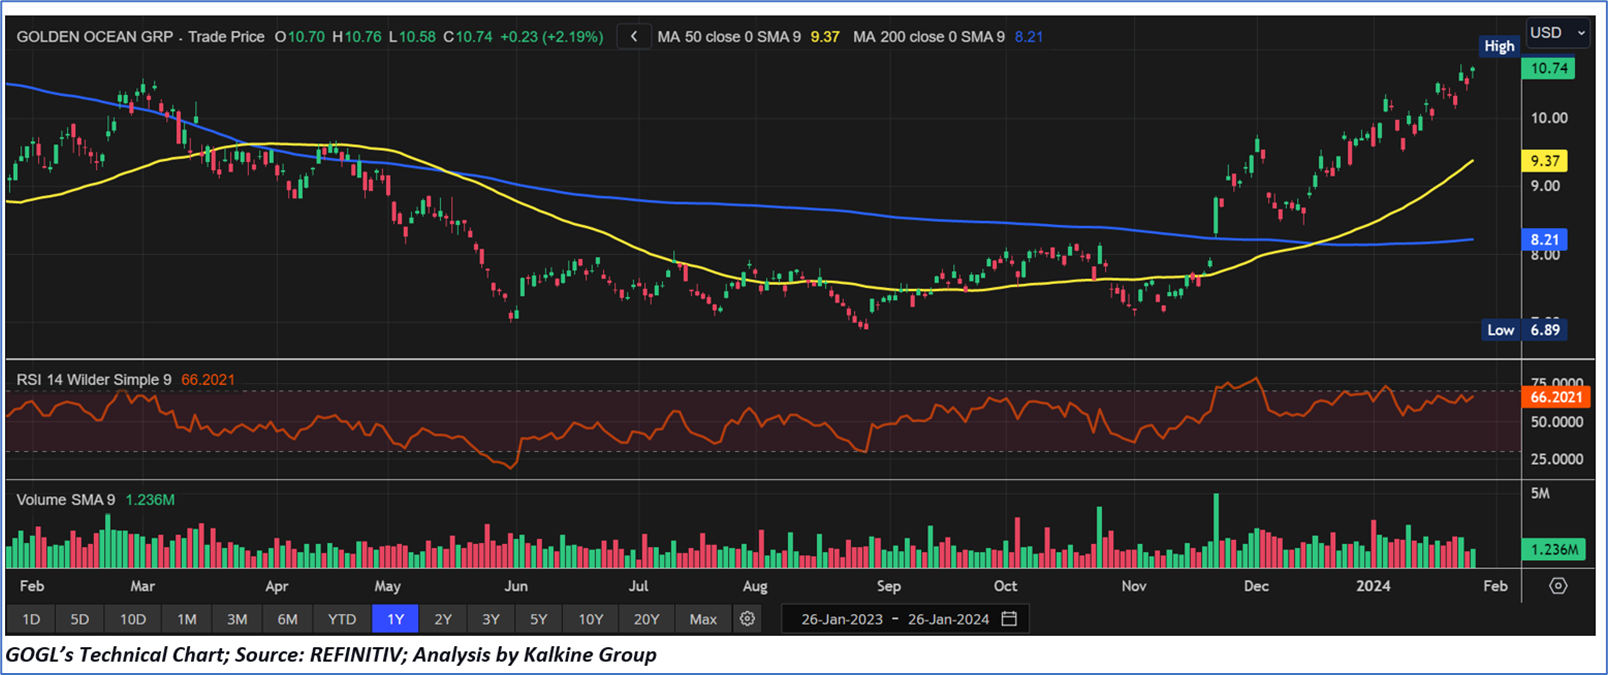The width and height of the screenshot is (1608, 675).
Task: Click the Volume SMA 9 label
Action: (x=66, y=500)
